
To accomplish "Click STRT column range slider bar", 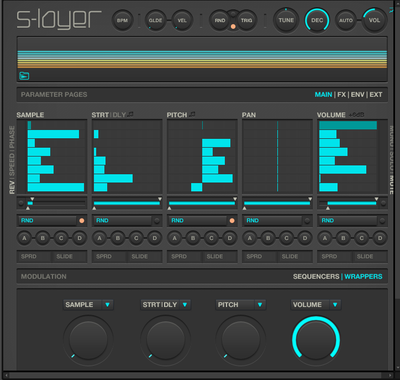I will [127, 203].
